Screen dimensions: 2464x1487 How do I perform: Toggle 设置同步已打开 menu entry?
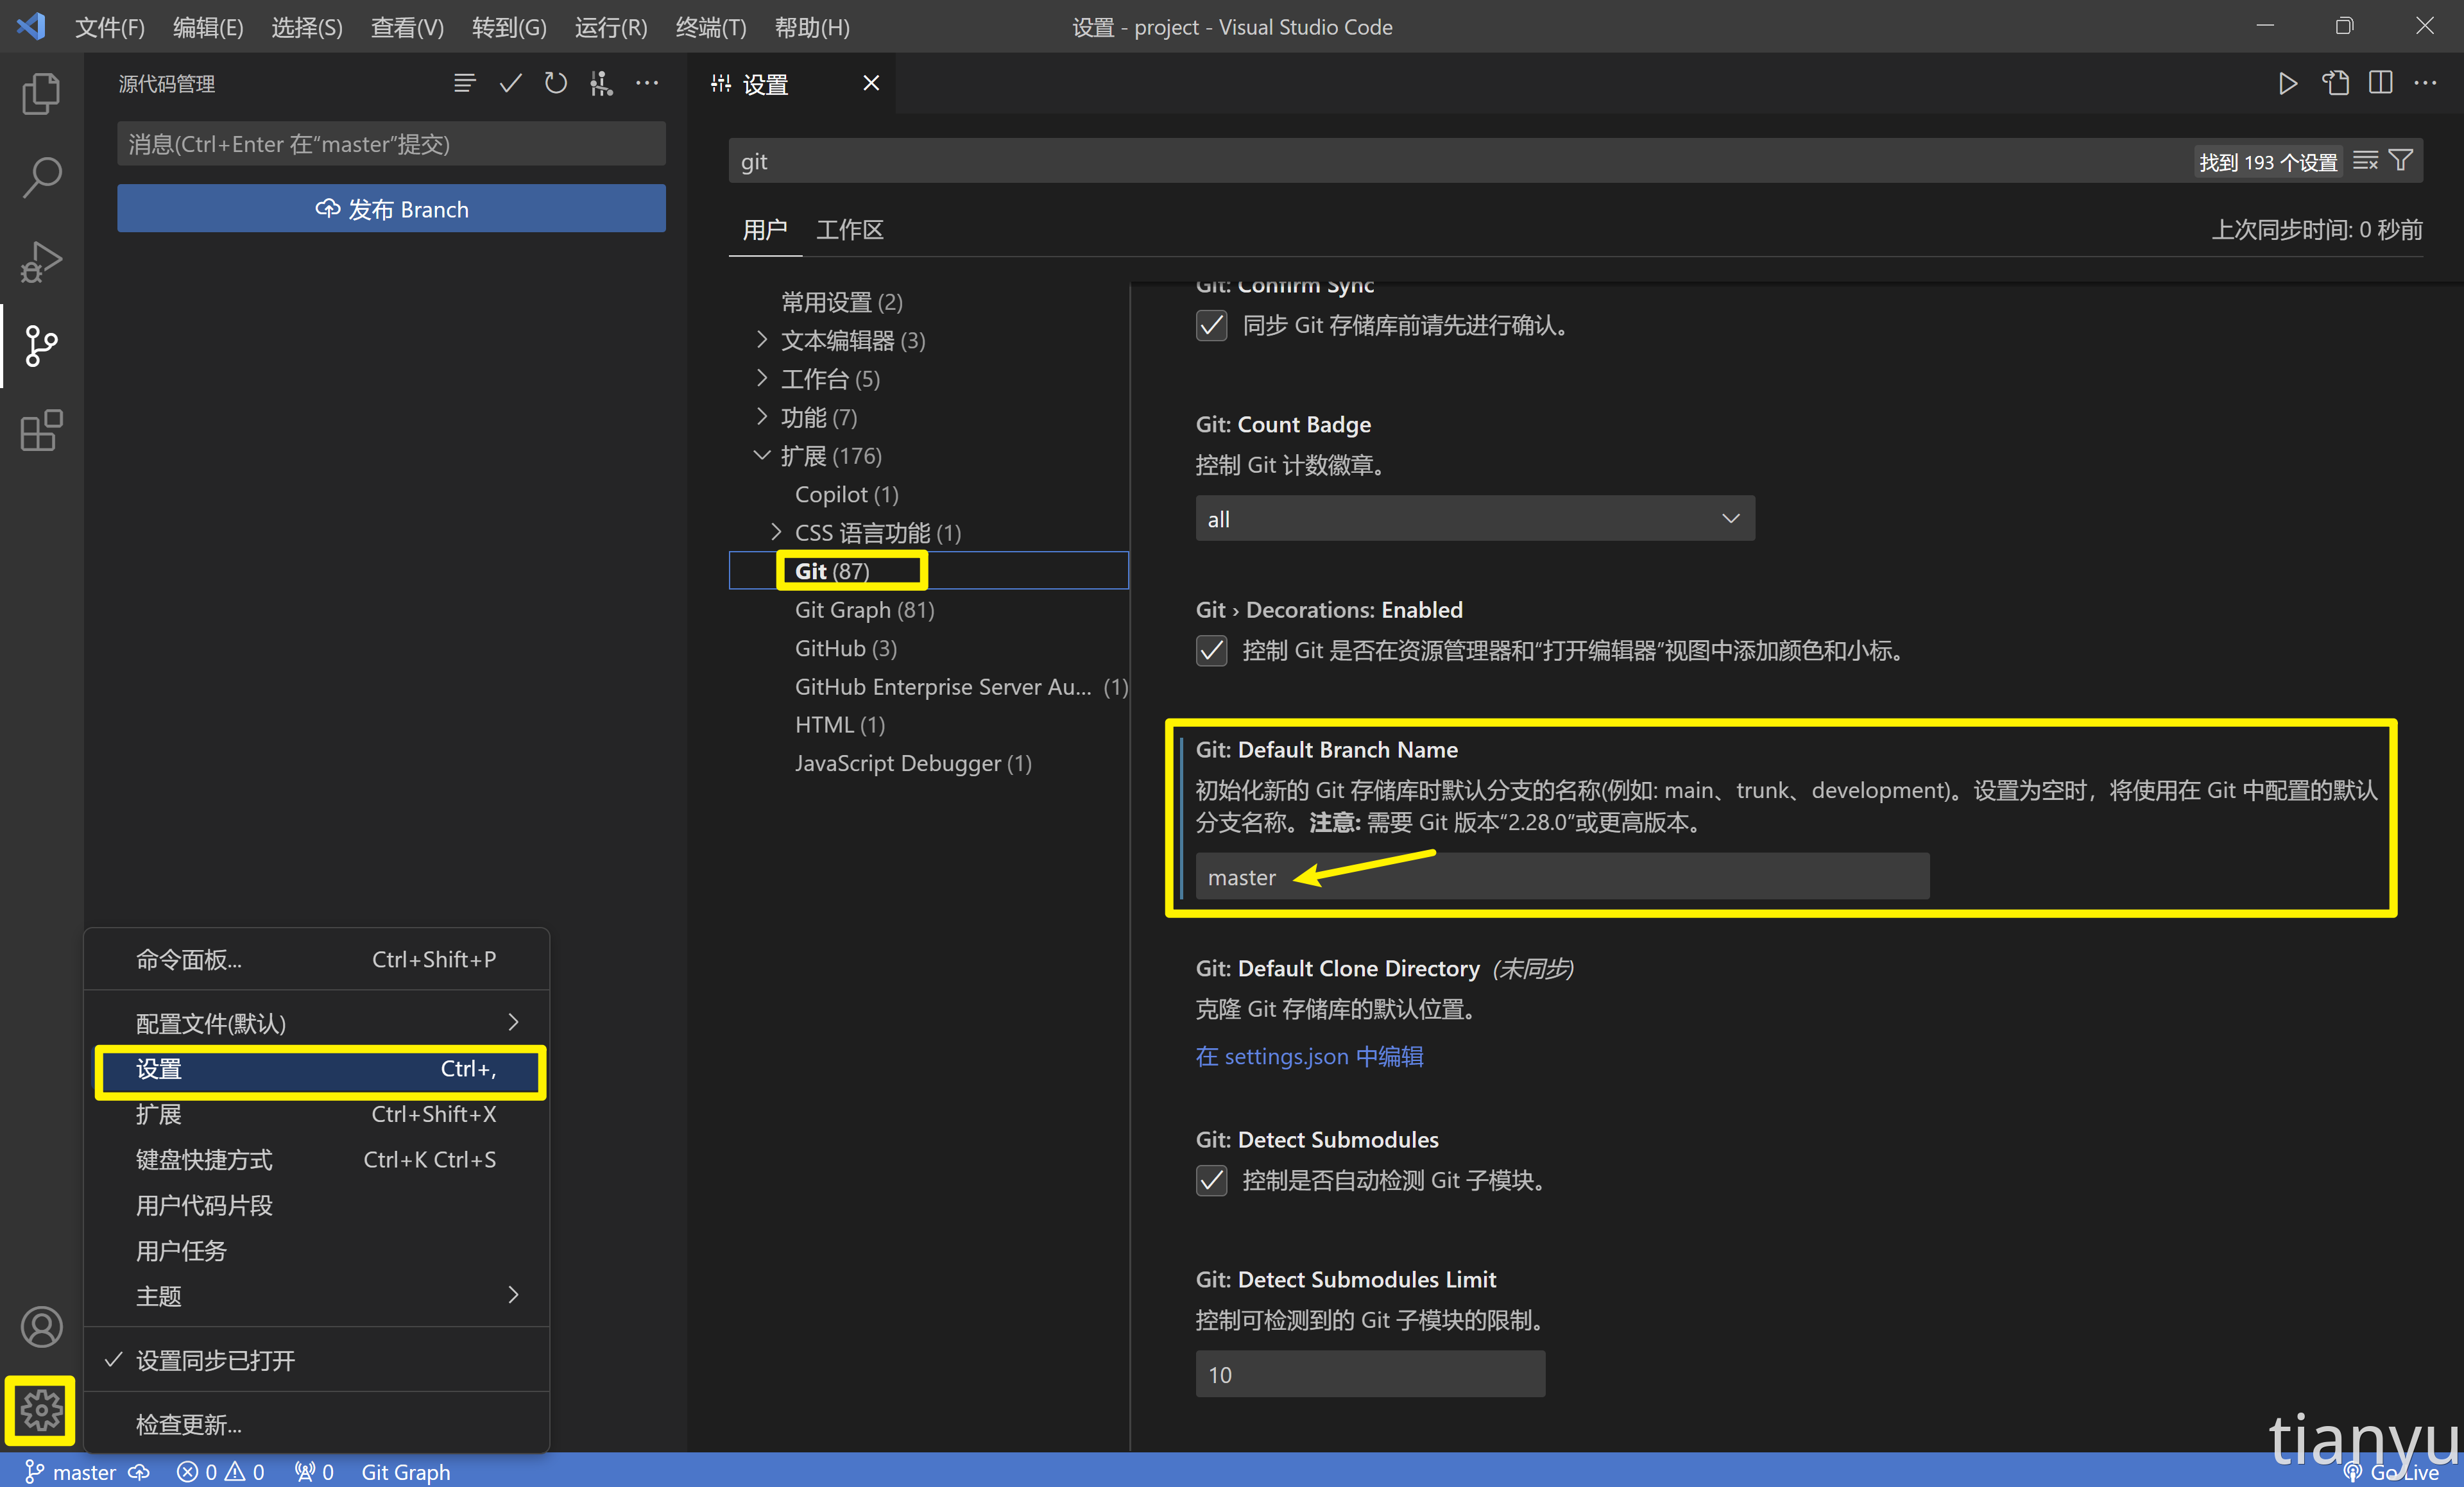[x=316, y=1360]
